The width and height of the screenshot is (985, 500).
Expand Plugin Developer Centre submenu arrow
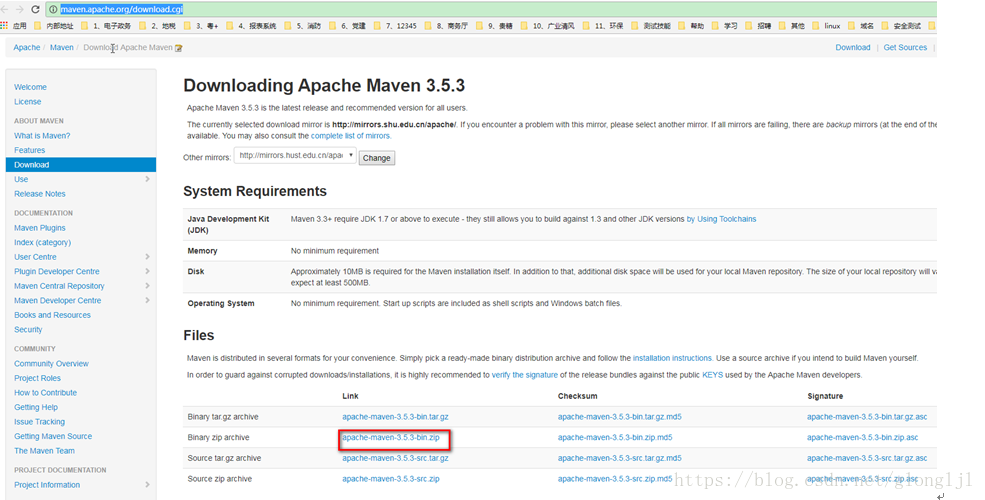[x=148, y=271]
